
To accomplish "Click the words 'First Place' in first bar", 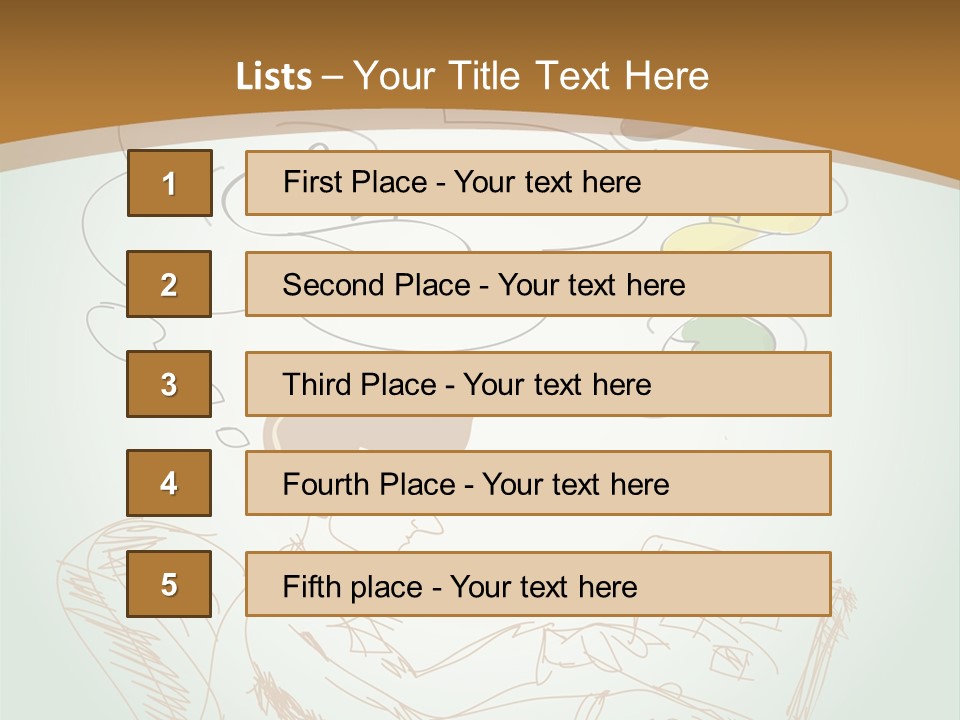I will pyautogui.click(x=355, y=182).
